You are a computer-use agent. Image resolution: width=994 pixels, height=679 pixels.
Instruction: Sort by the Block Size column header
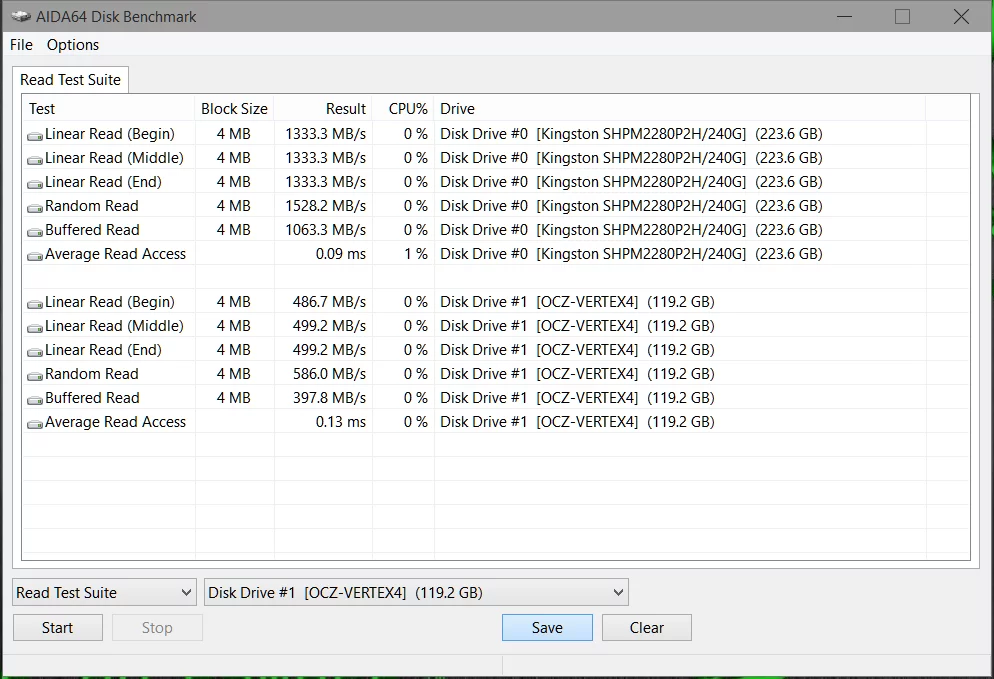234,108
